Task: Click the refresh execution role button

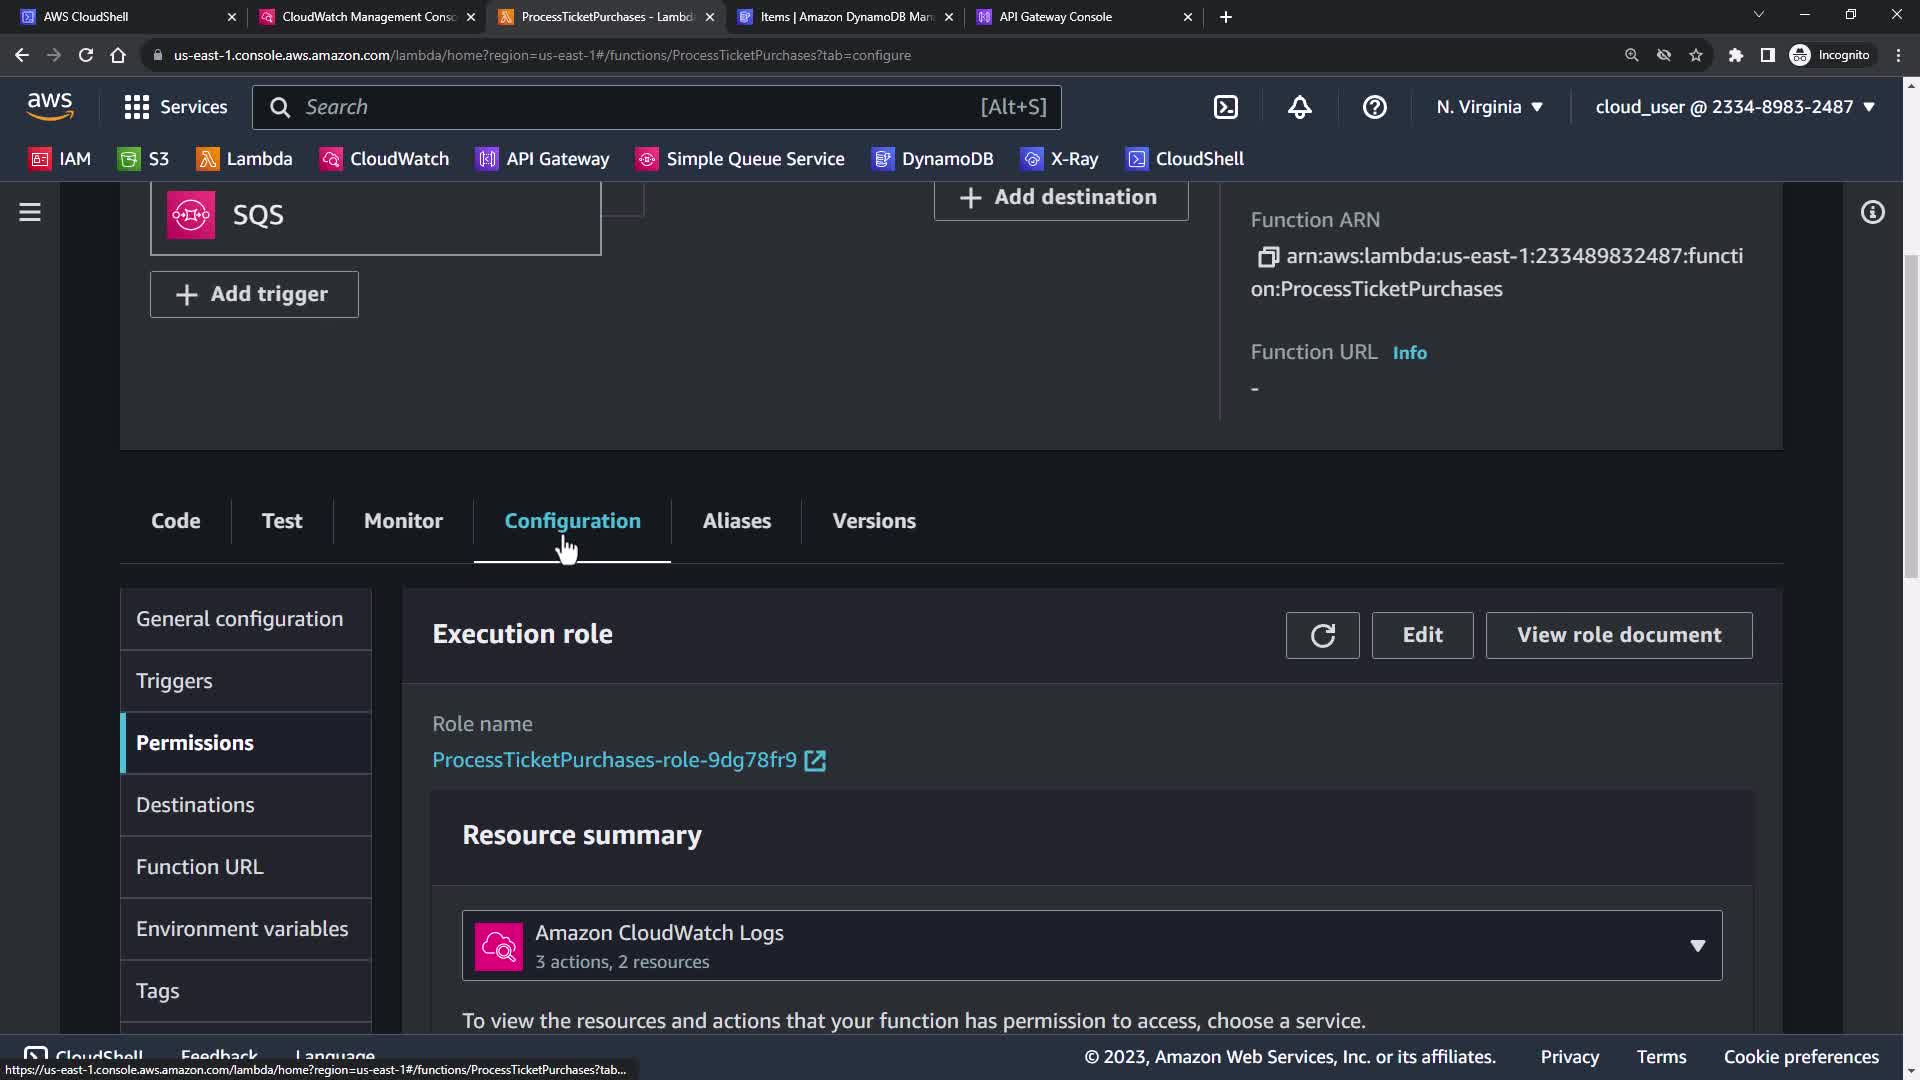Action: point(1322,635)
